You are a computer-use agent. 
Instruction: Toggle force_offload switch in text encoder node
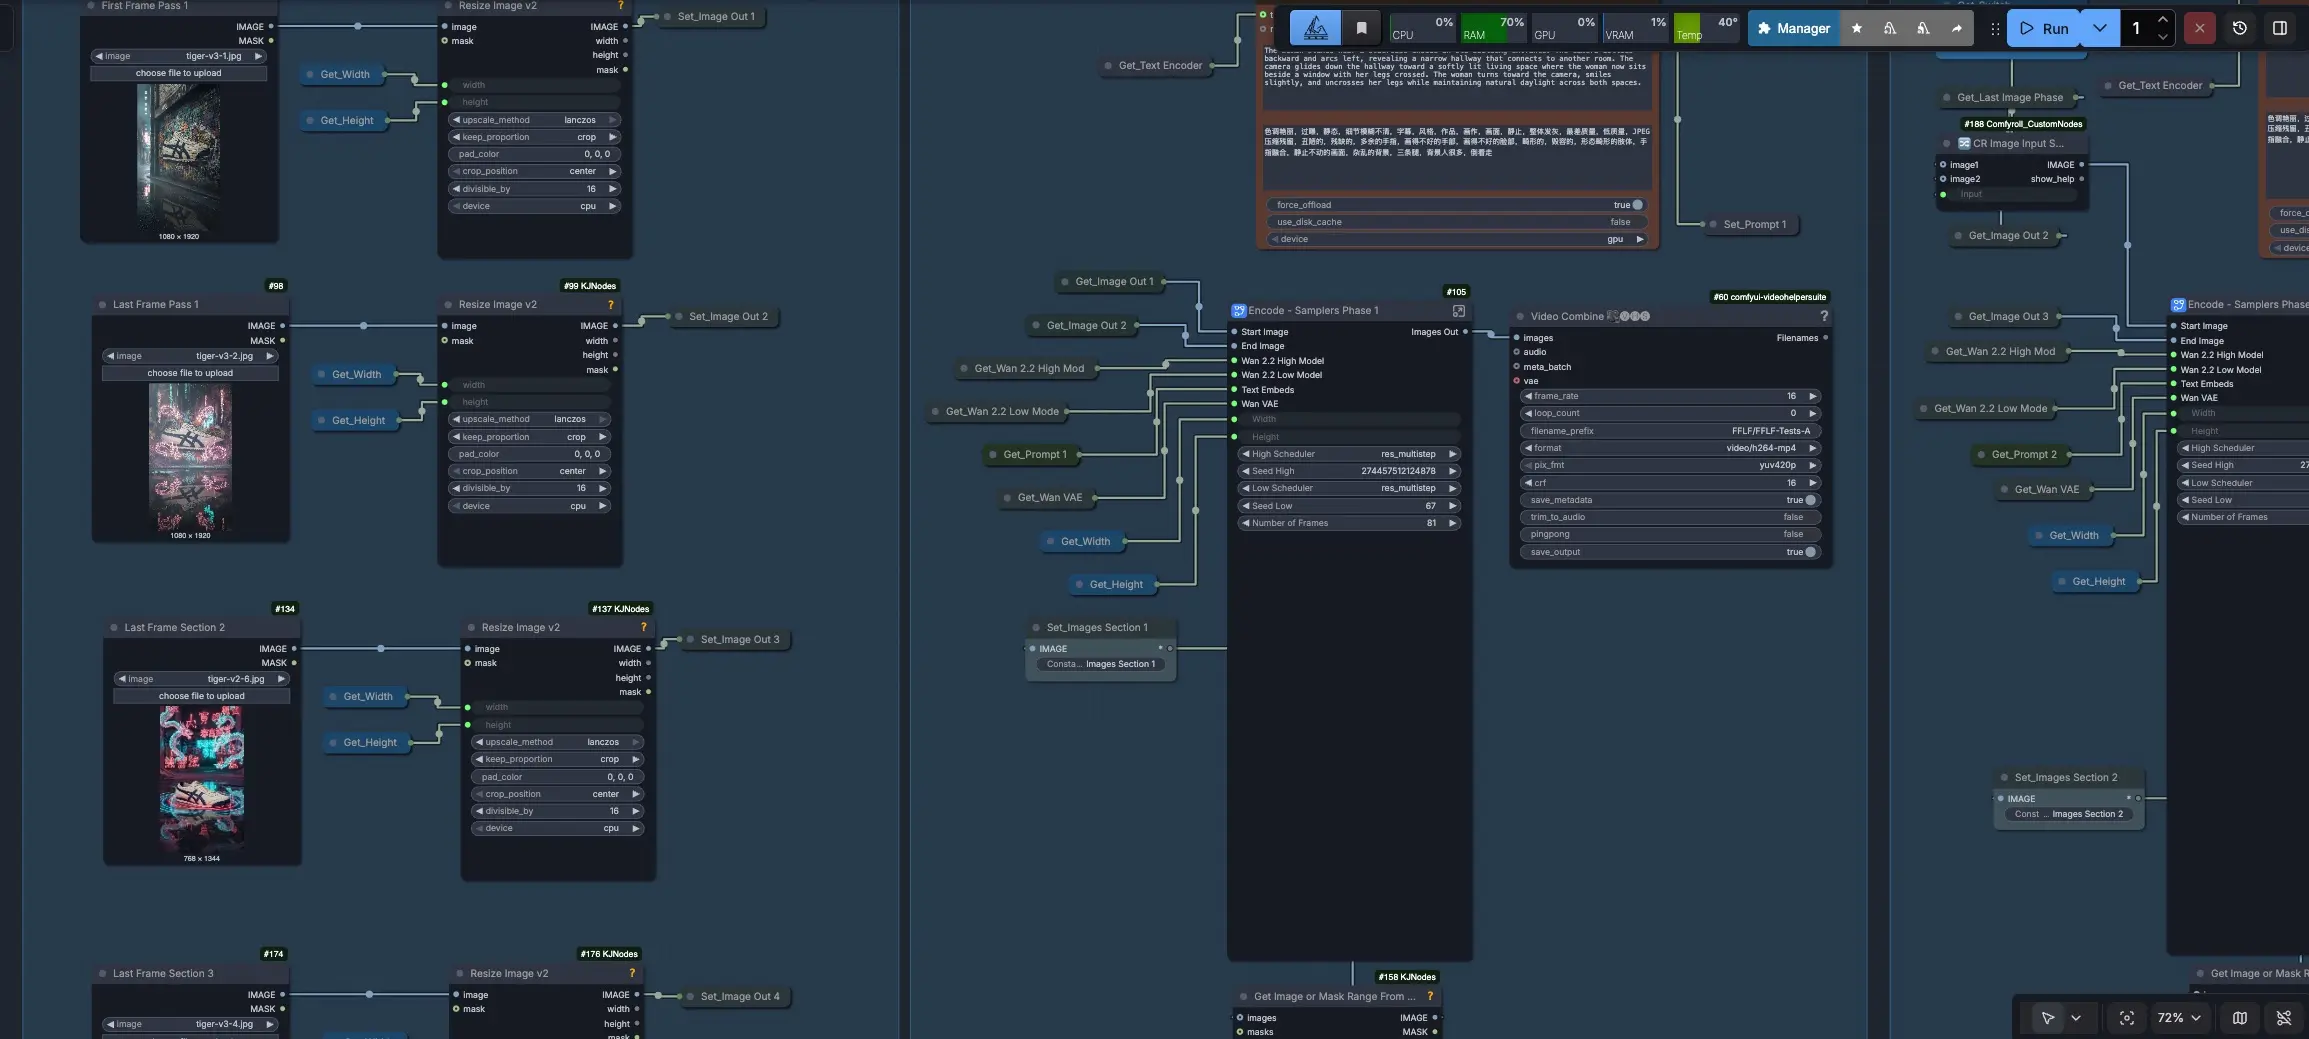pos(1636,205)
